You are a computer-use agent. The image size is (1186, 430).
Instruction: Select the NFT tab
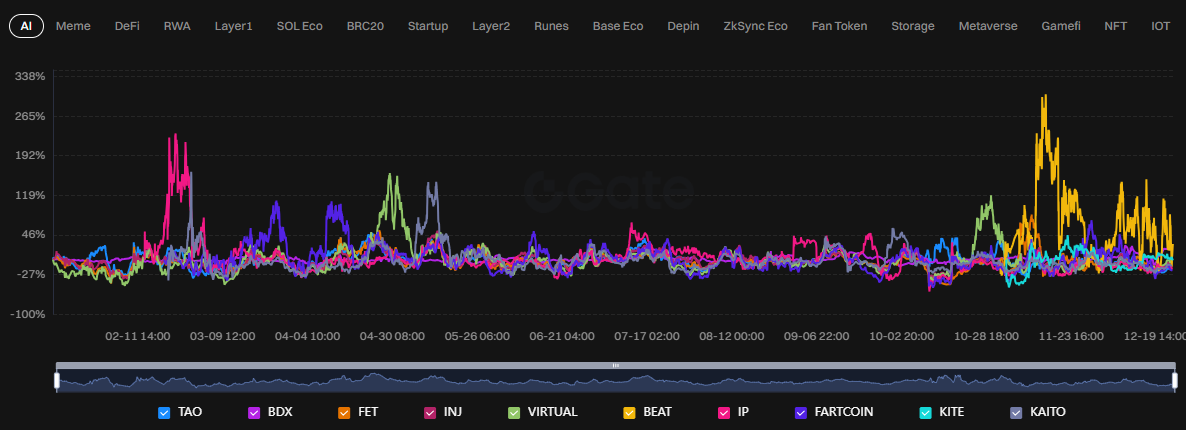click(x=1115, y=26)
